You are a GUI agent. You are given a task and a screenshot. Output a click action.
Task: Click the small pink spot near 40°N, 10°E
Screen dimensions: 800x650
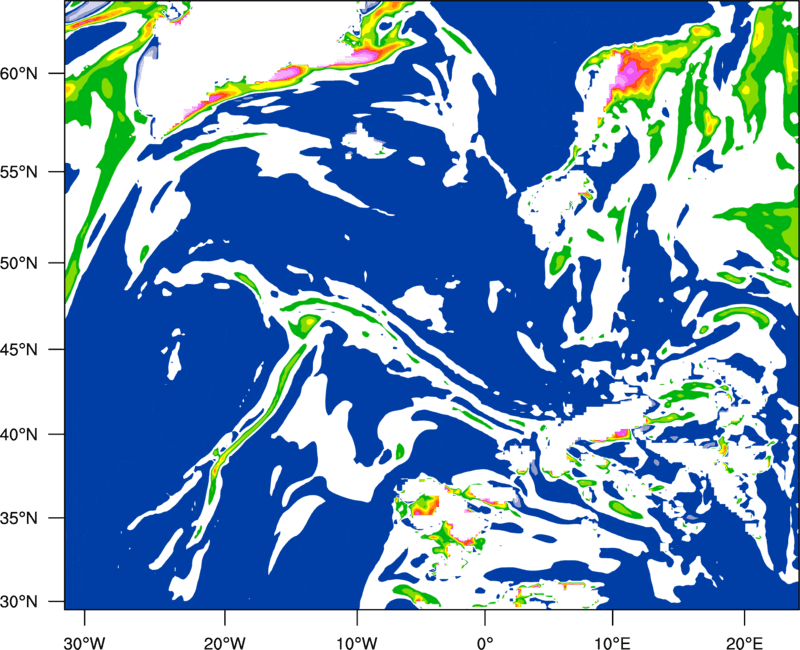click(618, 433)
